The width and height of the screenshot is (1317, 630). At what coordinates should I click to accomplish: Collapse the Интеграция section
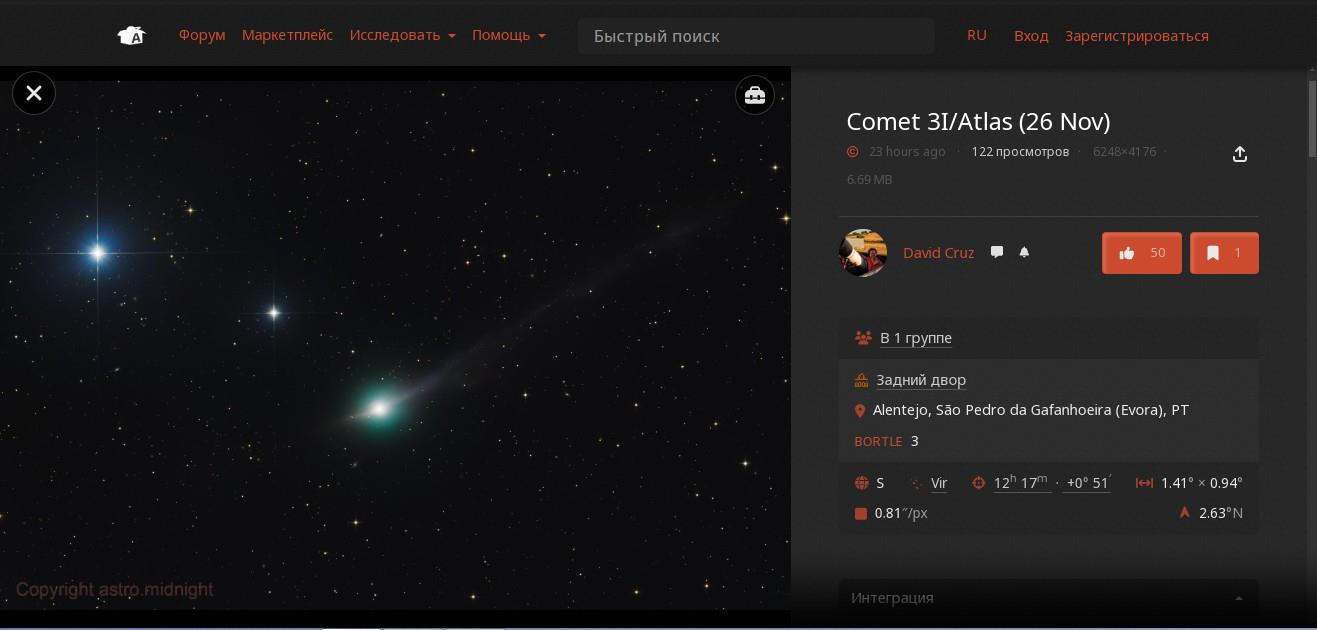tap(1048, 597)
